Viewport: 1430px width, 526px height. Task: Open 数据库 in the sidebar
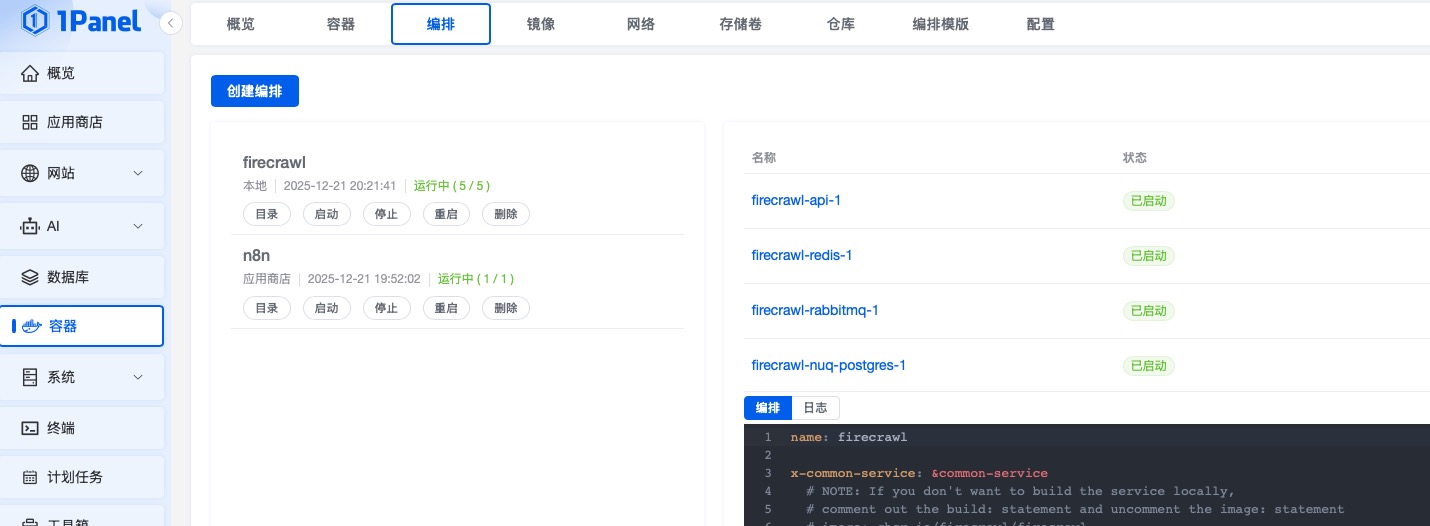(x=82, y=277)
